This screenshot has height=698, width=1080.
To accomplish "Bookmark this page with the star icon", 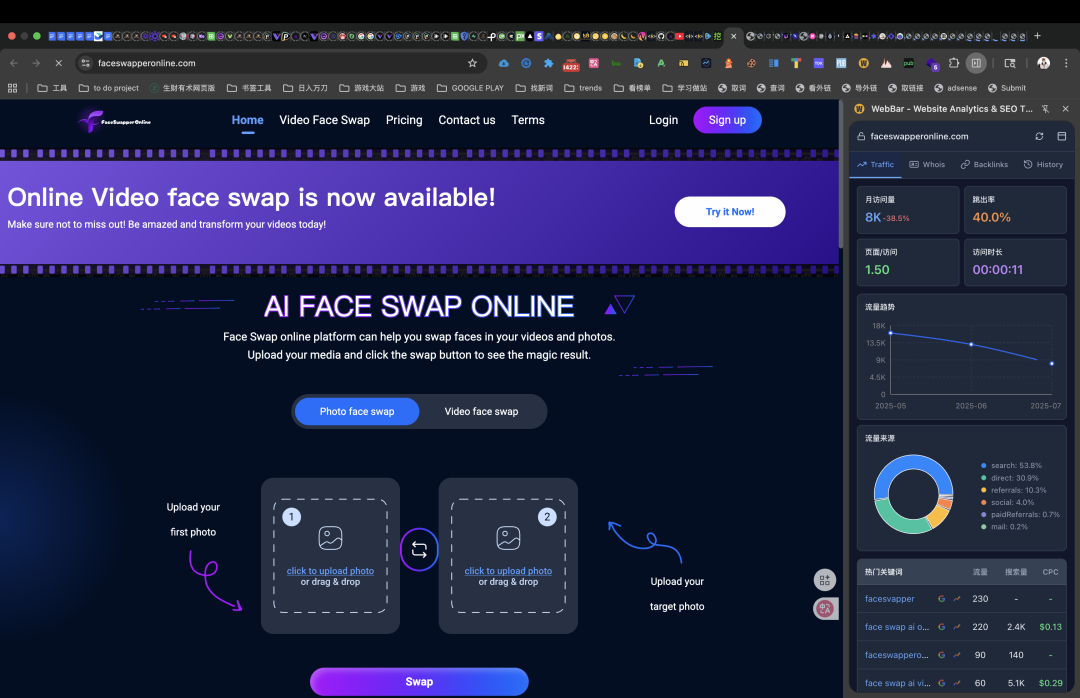I will [472, 63].
